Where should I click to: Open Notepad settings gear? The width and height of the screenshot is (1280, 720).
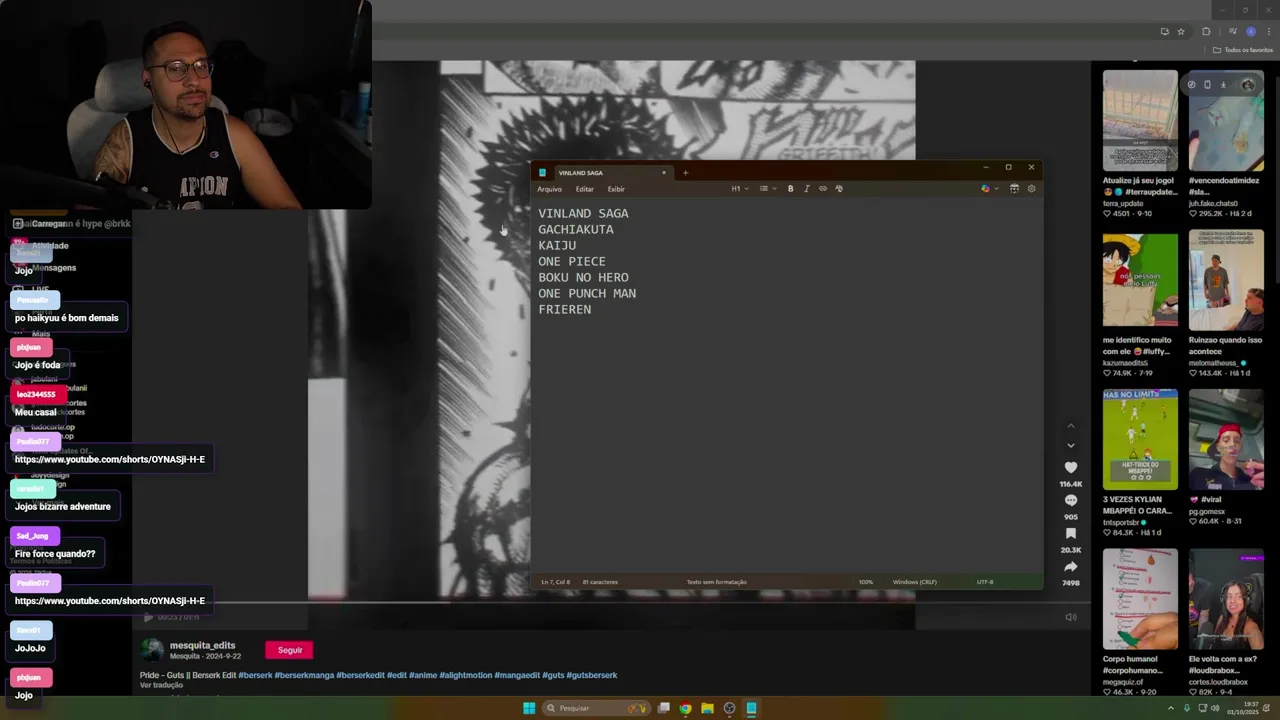[1031, 189]
